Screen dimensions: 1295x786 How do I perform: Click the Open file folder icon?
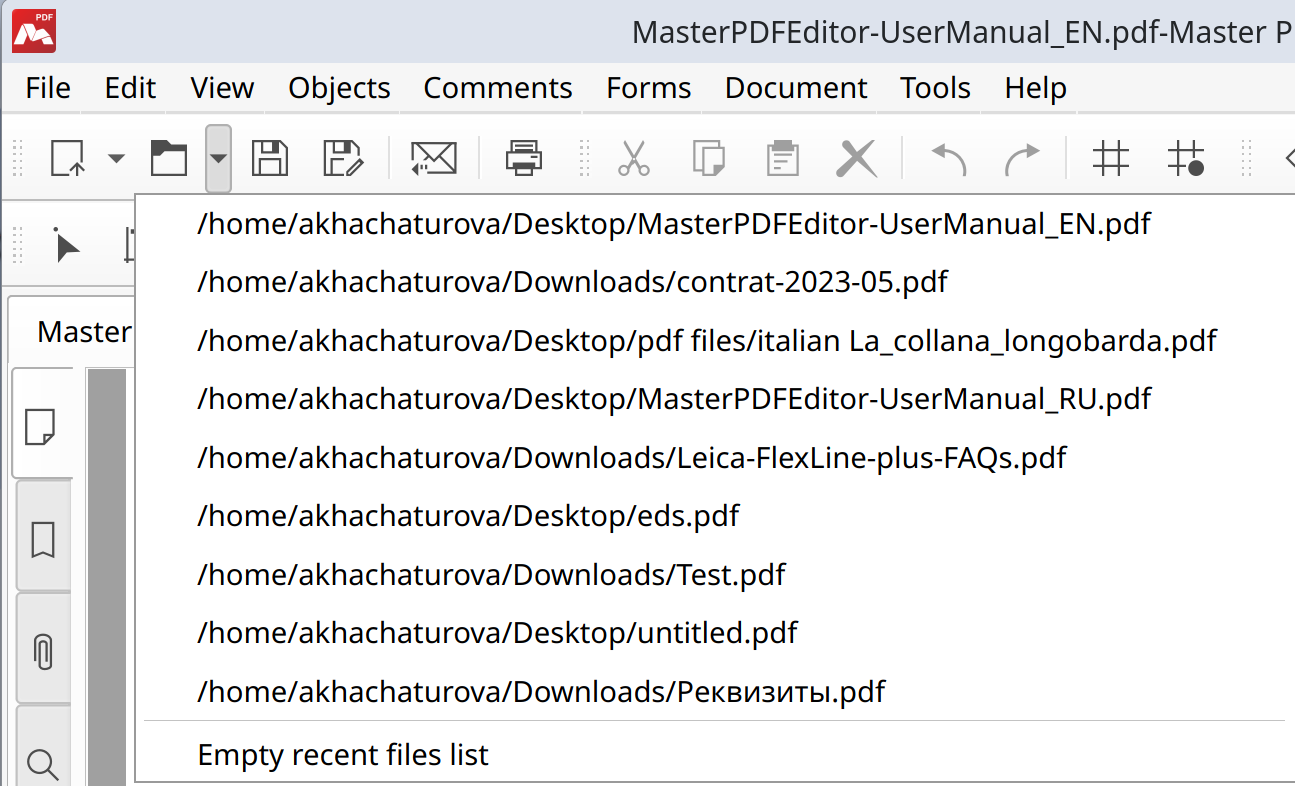[x=170, y=158]
